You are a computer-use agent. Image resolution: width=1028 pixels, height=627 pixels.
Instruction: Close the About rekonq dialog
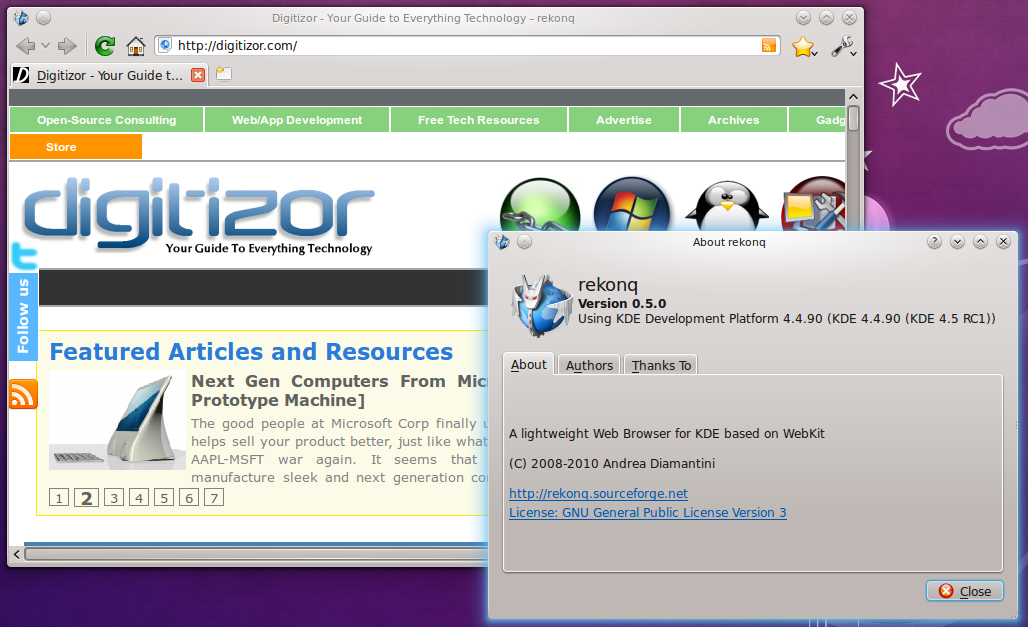965,591
